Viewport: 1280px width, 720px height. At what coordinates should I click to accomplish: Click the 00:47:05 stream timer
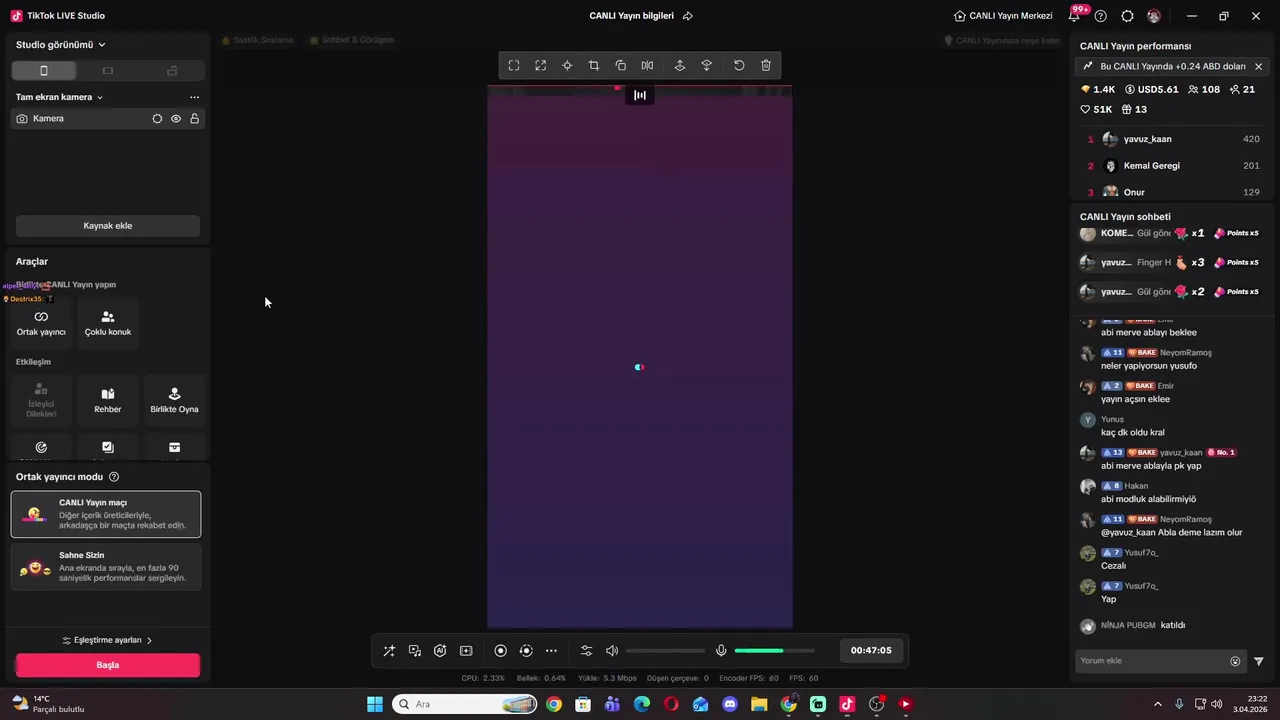871,650
